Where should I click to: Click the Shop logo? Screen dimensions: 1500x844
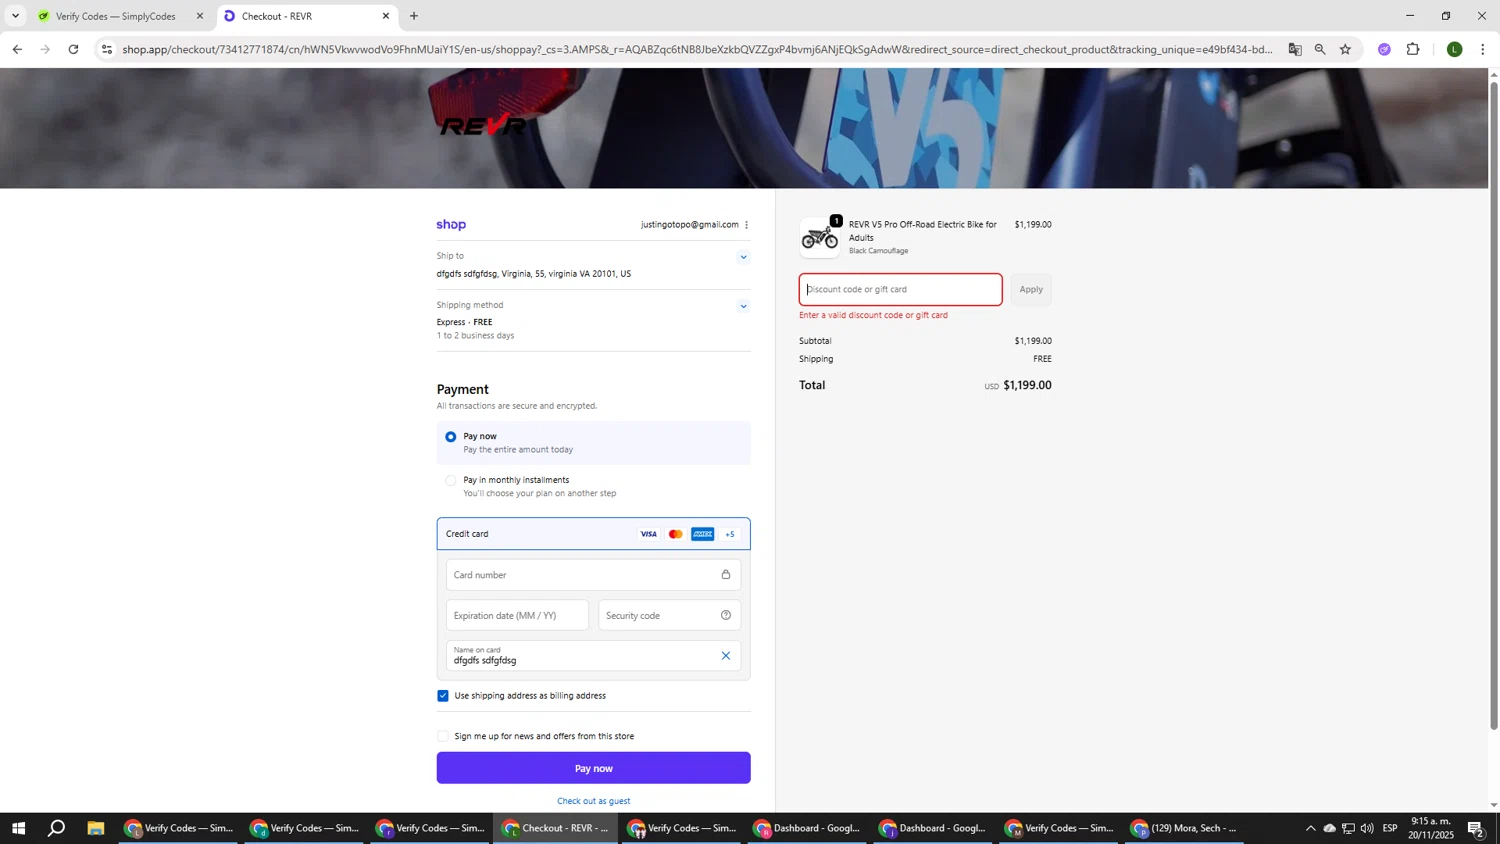[x=451, y=224]
